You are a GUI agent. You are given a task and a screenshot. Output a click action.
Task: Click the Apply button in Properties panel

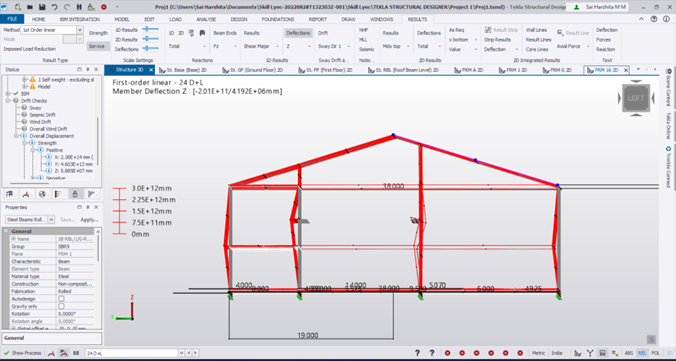(x=89, y=220)
